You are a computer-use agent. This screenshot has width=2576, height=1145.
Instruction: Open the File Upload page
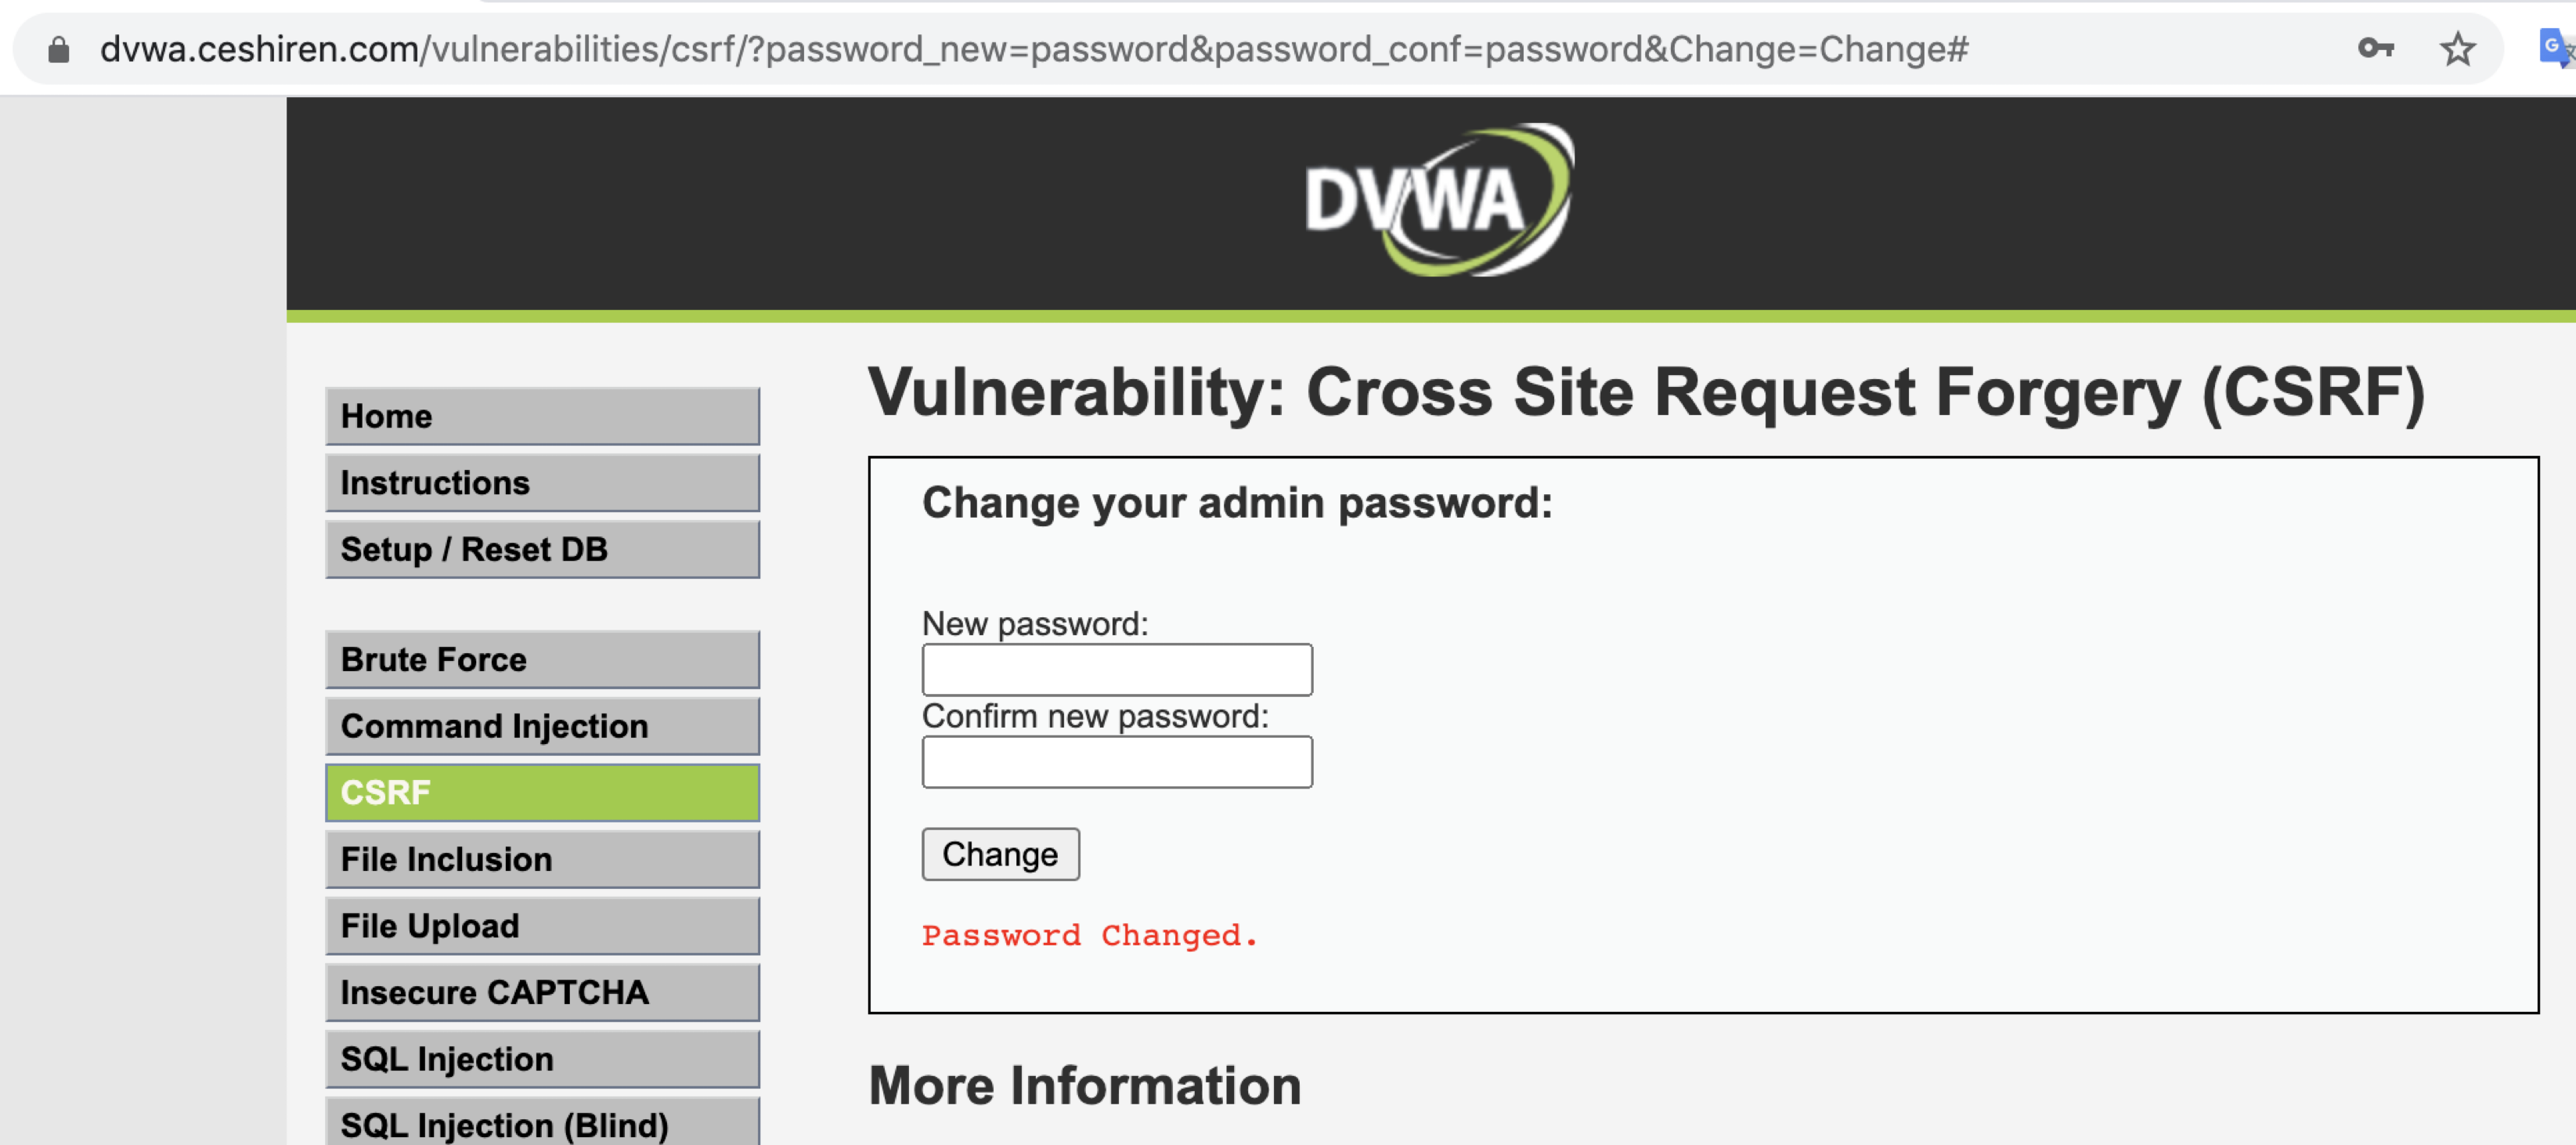542,926
